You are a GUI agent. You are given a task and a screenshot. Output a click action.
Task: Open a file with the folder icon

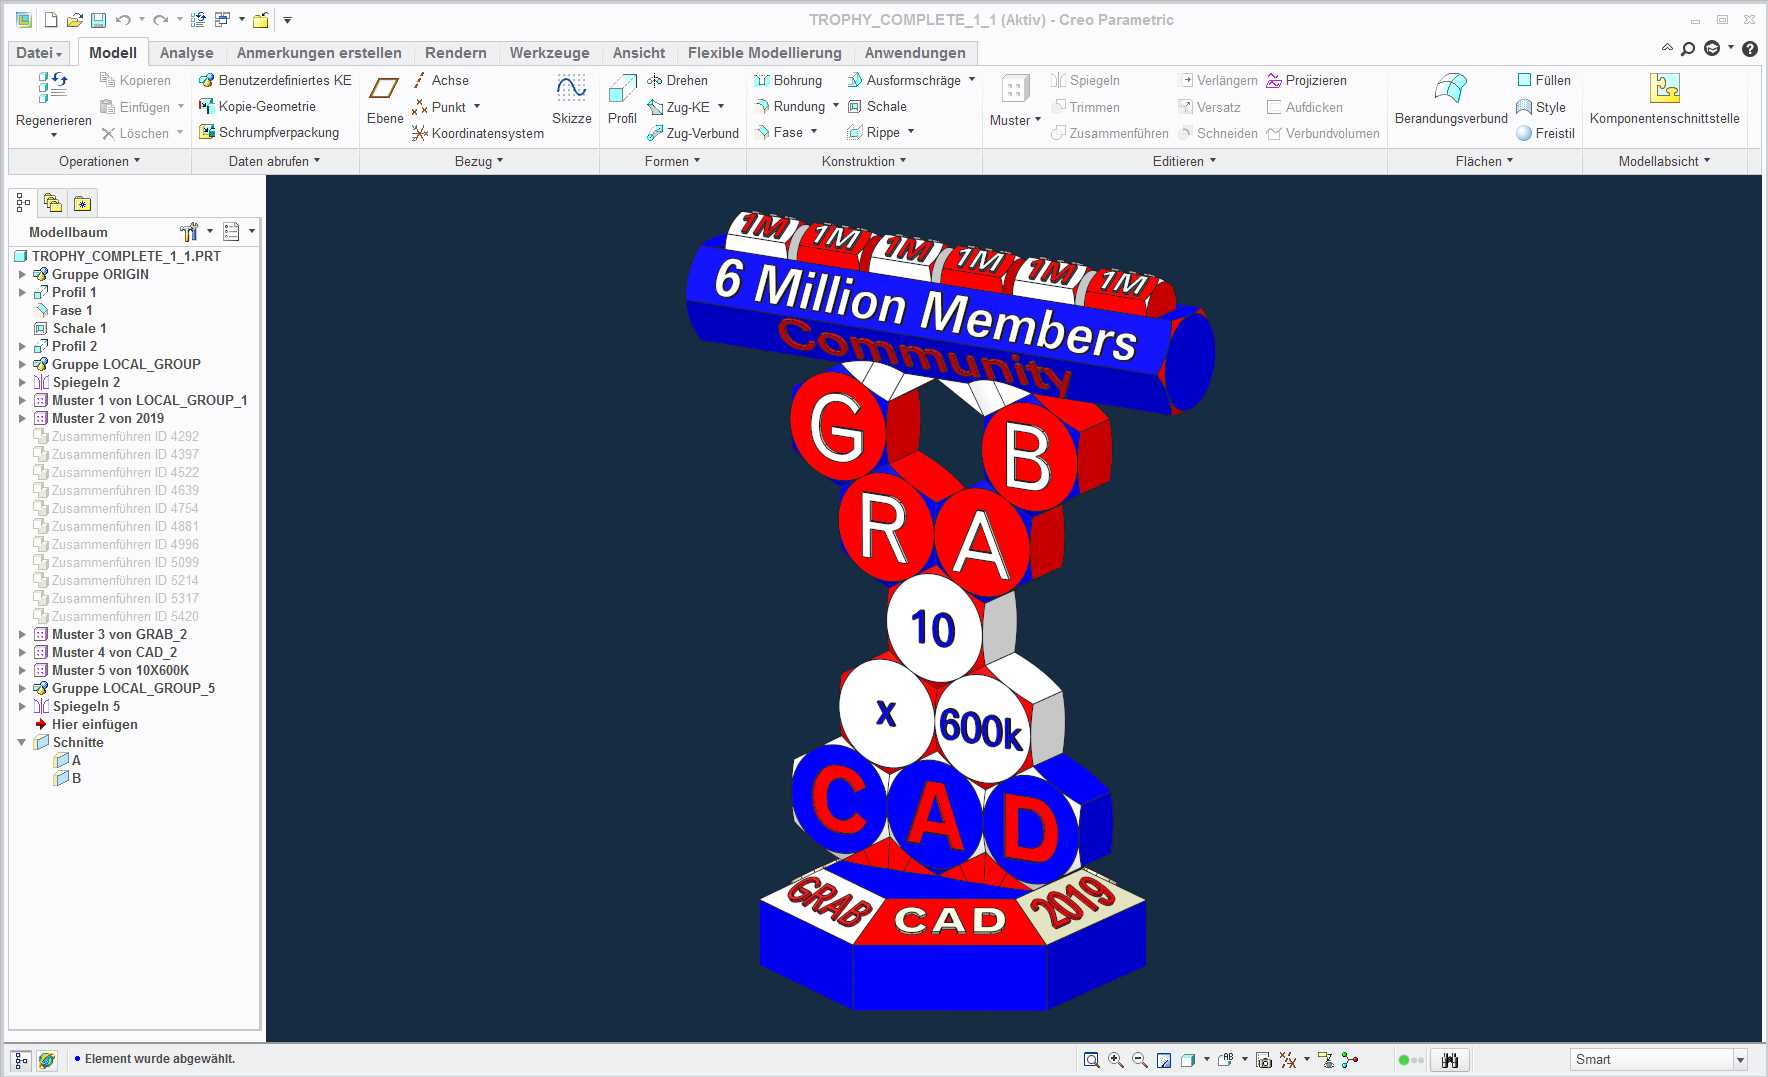[74, 20]
